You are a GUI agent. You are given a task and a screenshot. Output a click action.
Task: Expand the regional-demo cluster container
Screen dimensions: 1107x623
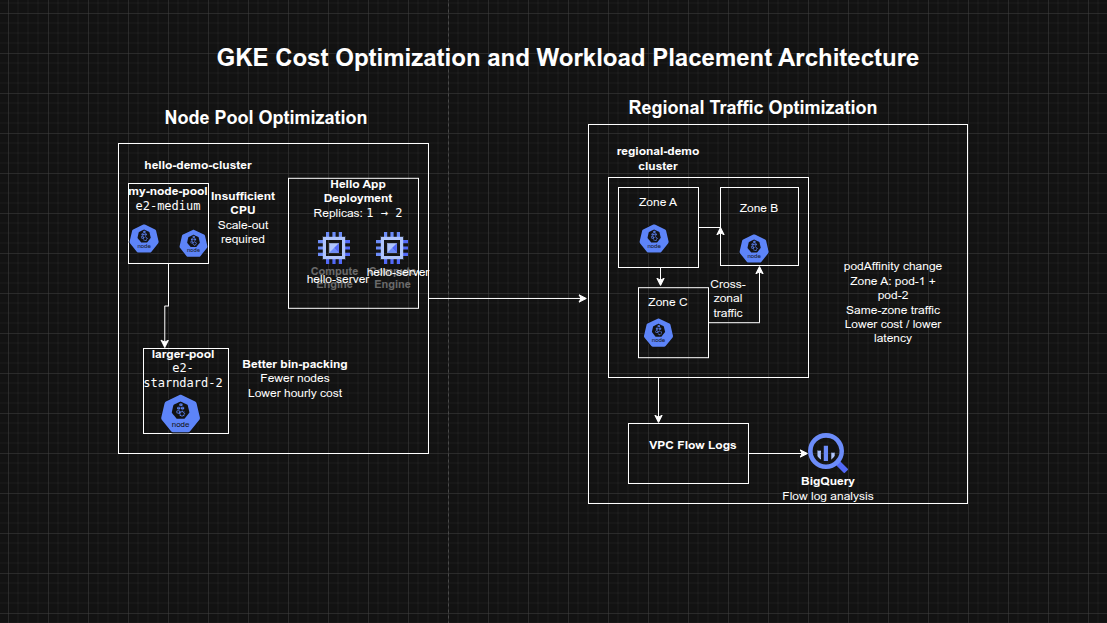point(657,158)
